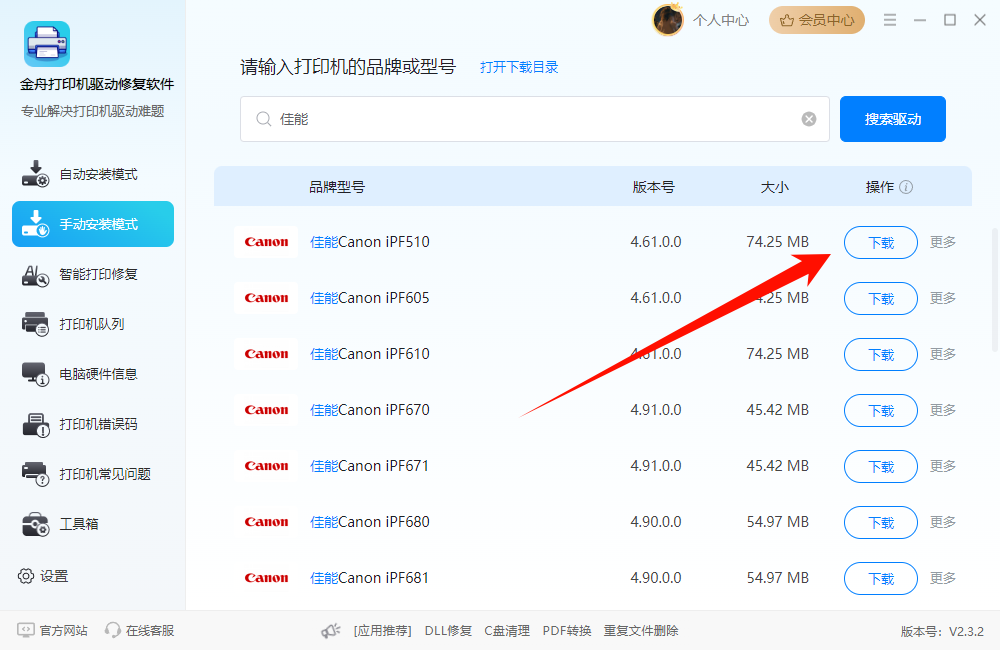Image resolution: width=1000 pixels, height=650 pixels.
Task: Open 设置 in the sidebar
Action: [43, 576]
